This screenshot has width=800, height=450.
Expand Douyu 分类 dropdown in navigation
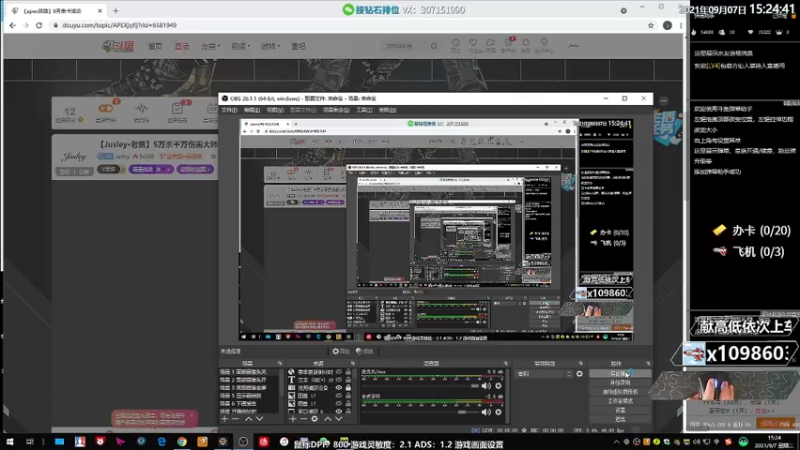pos(210,46)
